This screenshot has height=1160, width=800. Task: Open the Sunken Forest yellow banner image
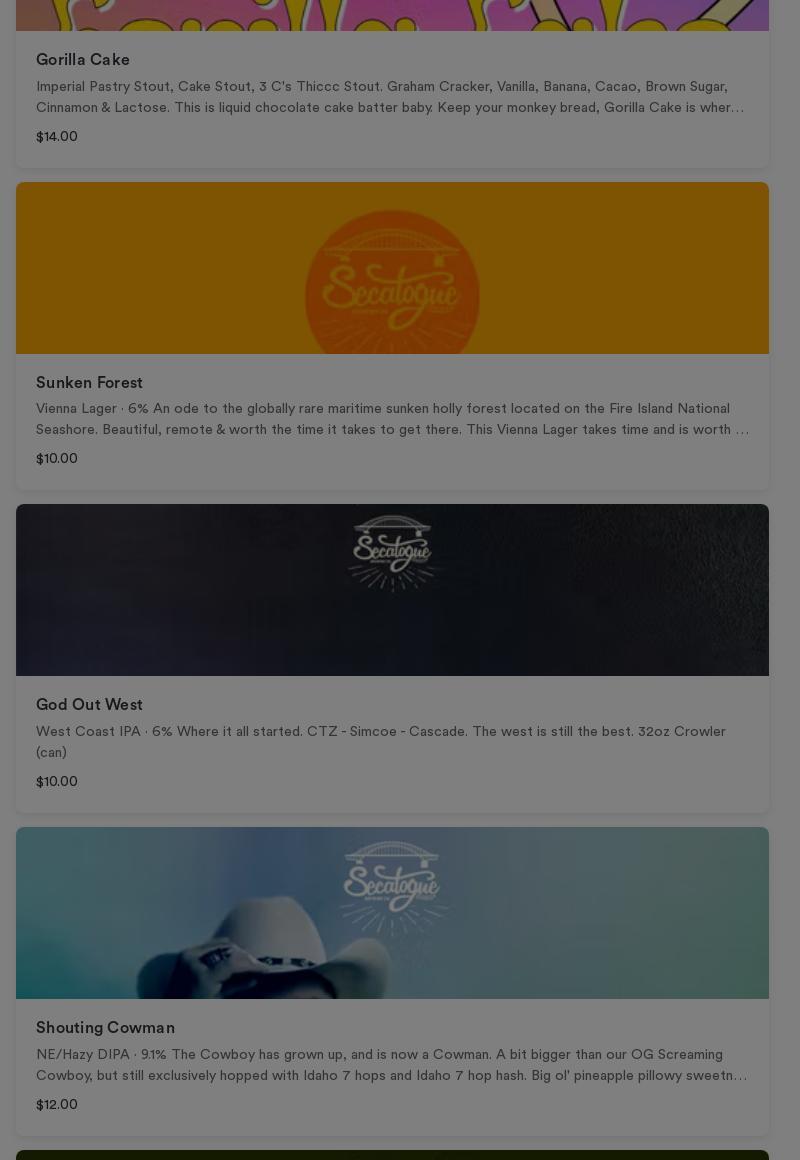[392, 268]
